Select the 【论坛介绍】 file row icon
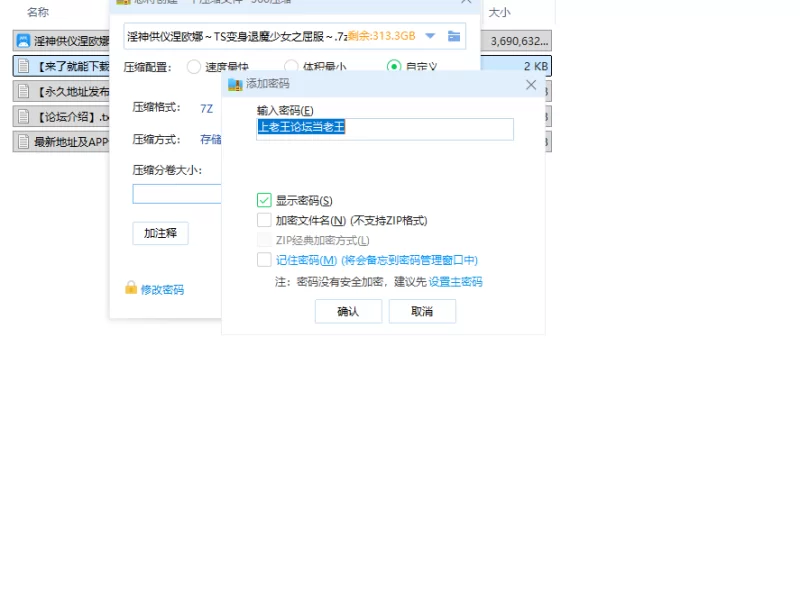 point(23,116)
